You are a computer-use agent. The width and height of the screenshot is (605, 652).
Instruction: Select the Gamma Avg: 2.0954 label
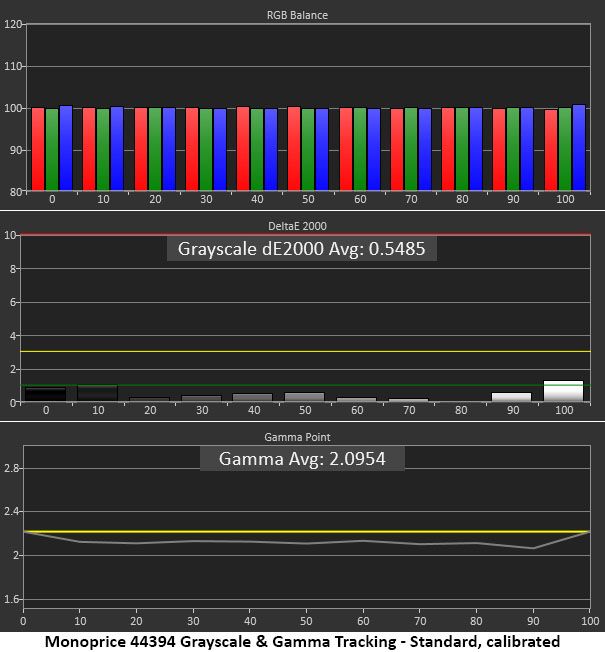tap(302, 459)
